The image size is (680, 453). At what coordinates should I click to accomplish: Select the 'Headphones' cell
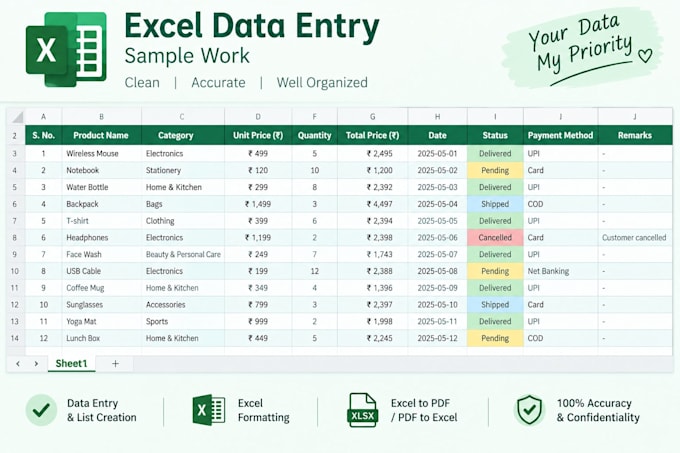[101, 238]
